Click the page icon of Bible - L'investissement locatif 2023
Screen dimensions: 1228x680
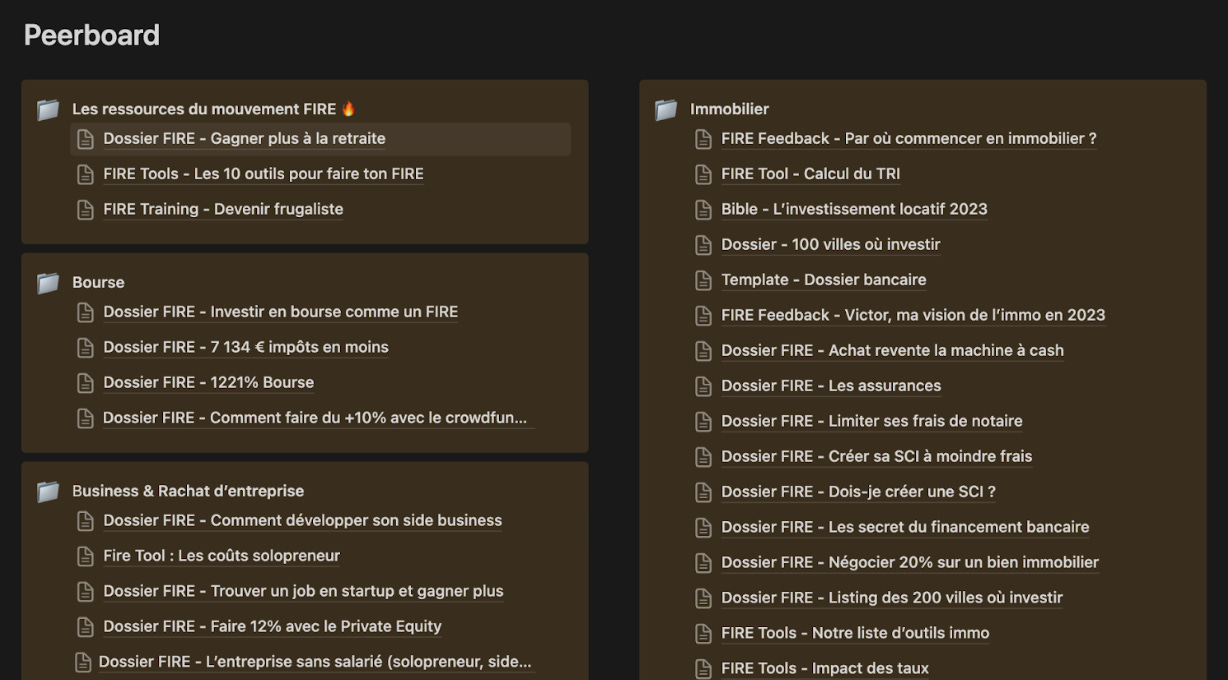coord(704,209)
